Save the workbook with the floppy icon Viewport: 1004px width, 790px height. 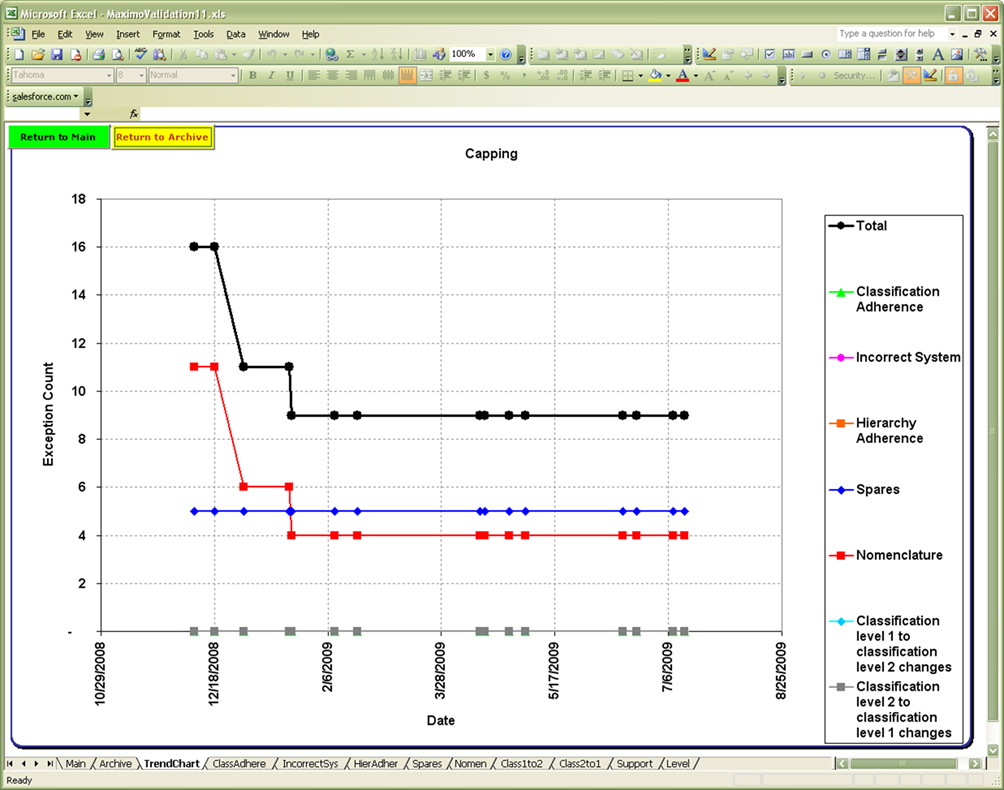coord(56,54)
